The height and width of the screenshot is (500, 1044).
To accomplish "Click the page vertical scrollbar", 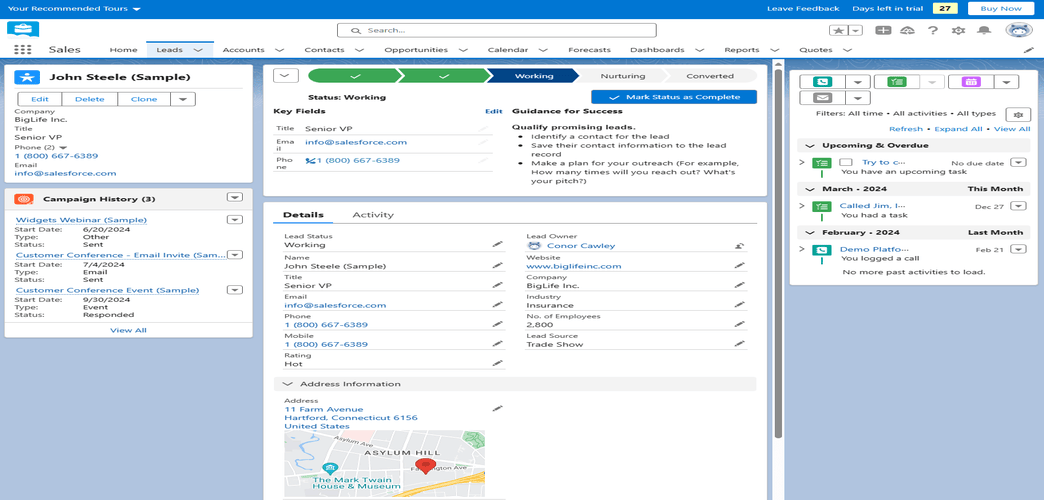I will coord(777,253).
